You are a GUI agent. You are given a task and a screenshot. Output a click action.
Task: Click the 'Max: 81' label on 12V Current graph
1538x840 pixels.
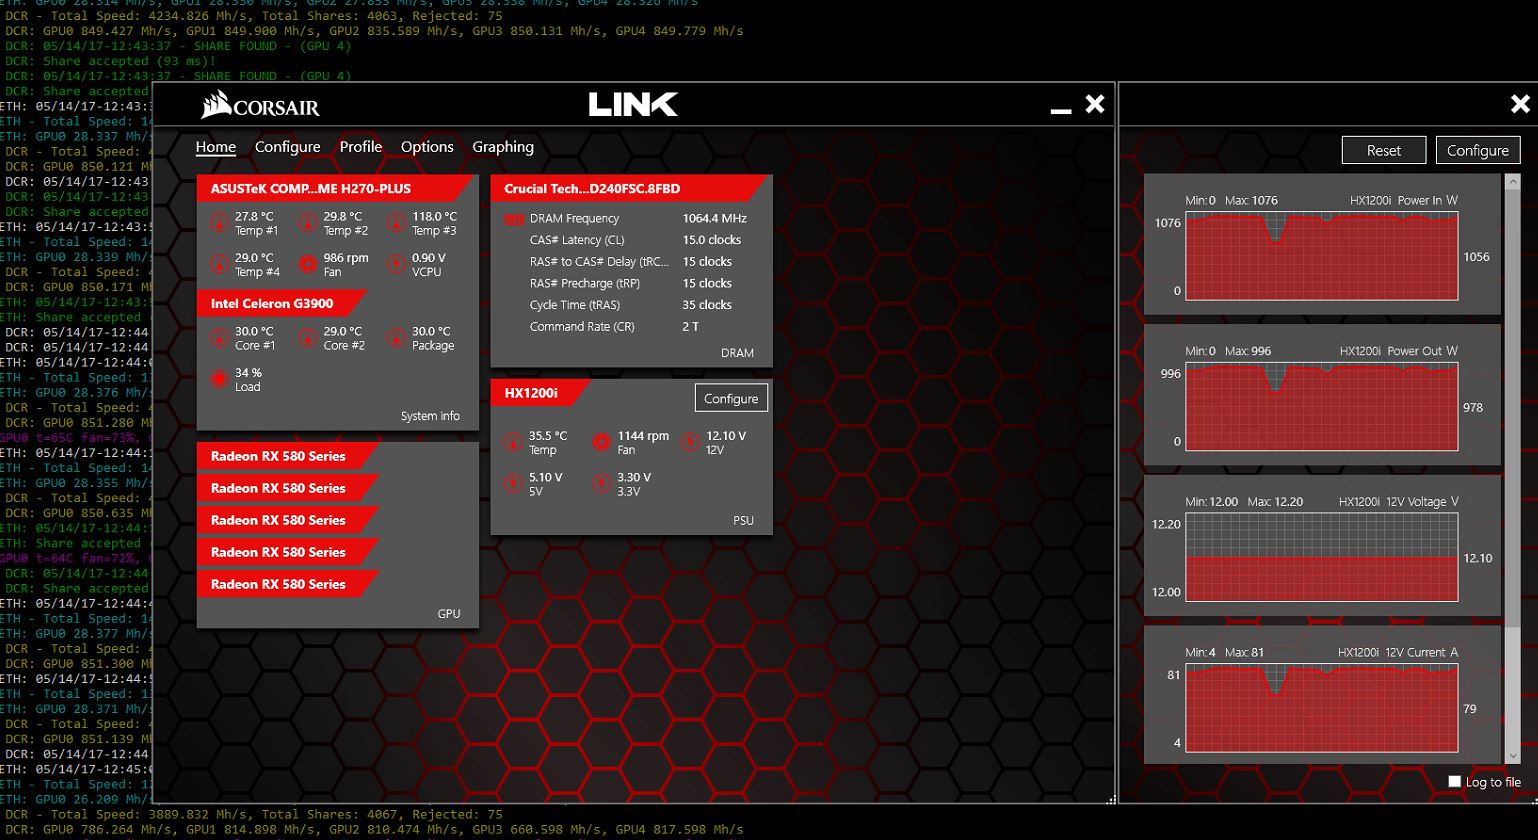tap(1244, 652)
